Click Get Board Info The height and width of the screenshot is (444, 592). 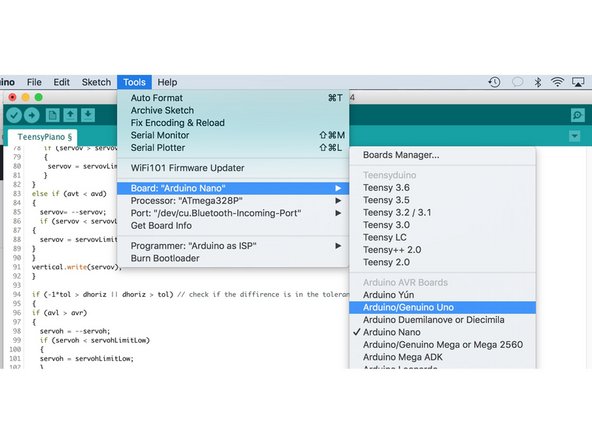(x=233, y=225)
